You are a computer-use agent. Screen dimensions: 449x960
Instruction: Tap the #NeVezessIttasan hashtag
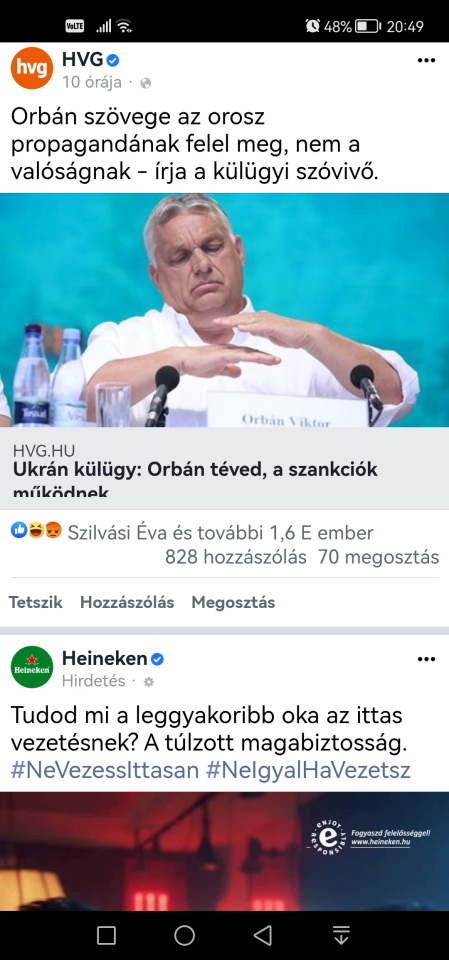[104, 770]
